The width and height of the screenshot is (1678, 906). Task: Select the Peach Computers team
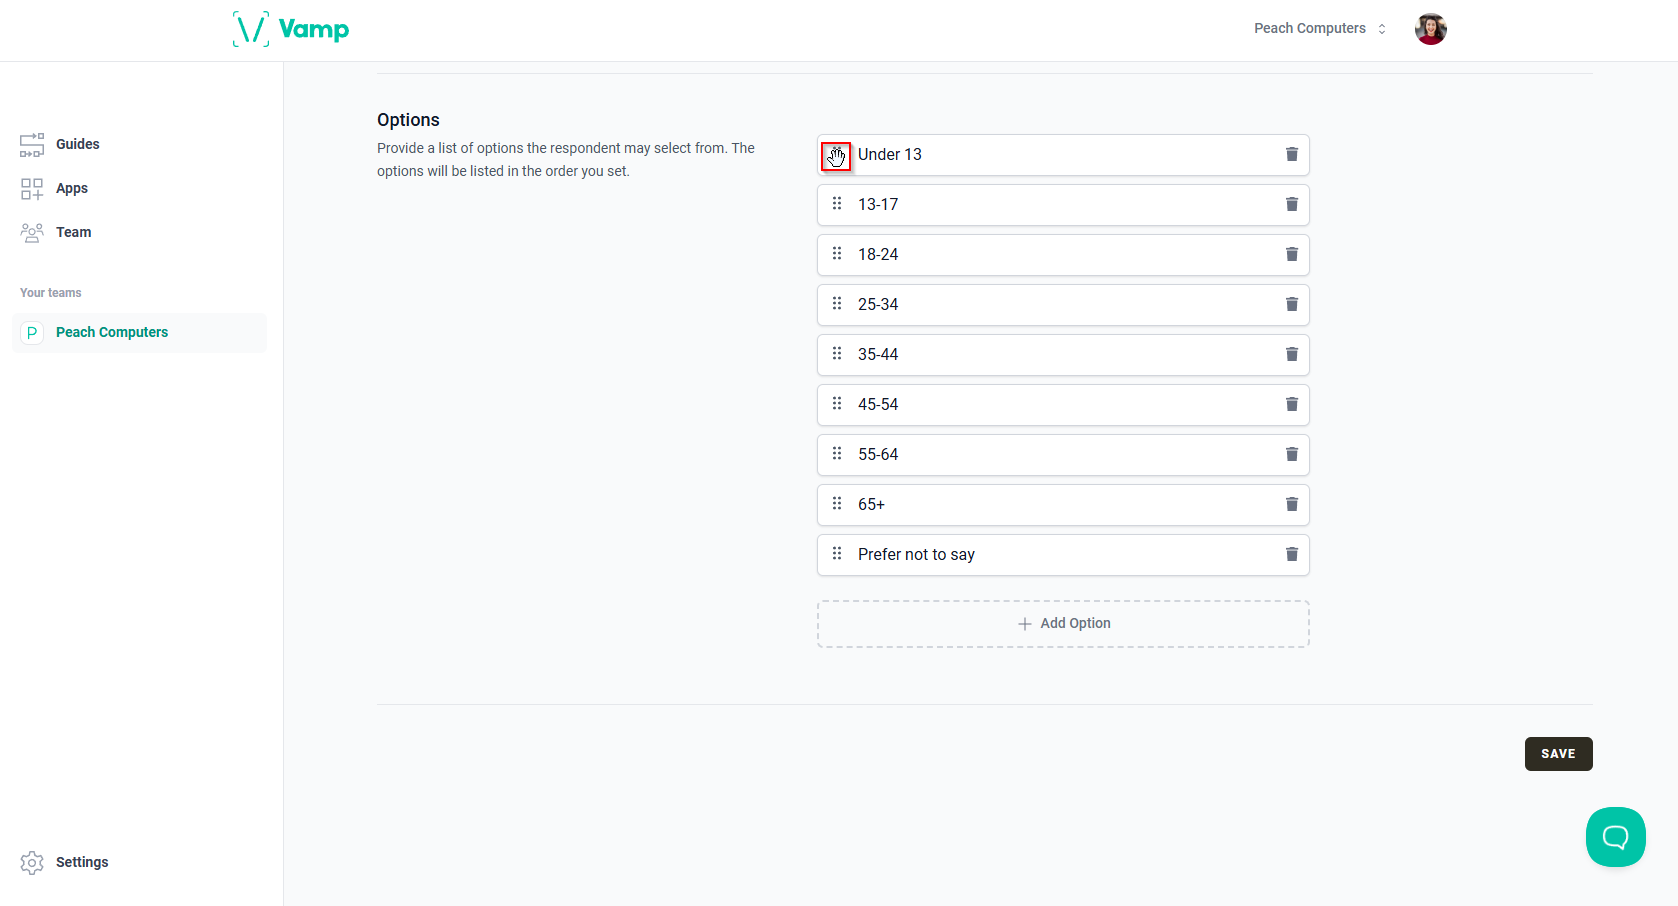pyautogui.click(x=140, y=333)
